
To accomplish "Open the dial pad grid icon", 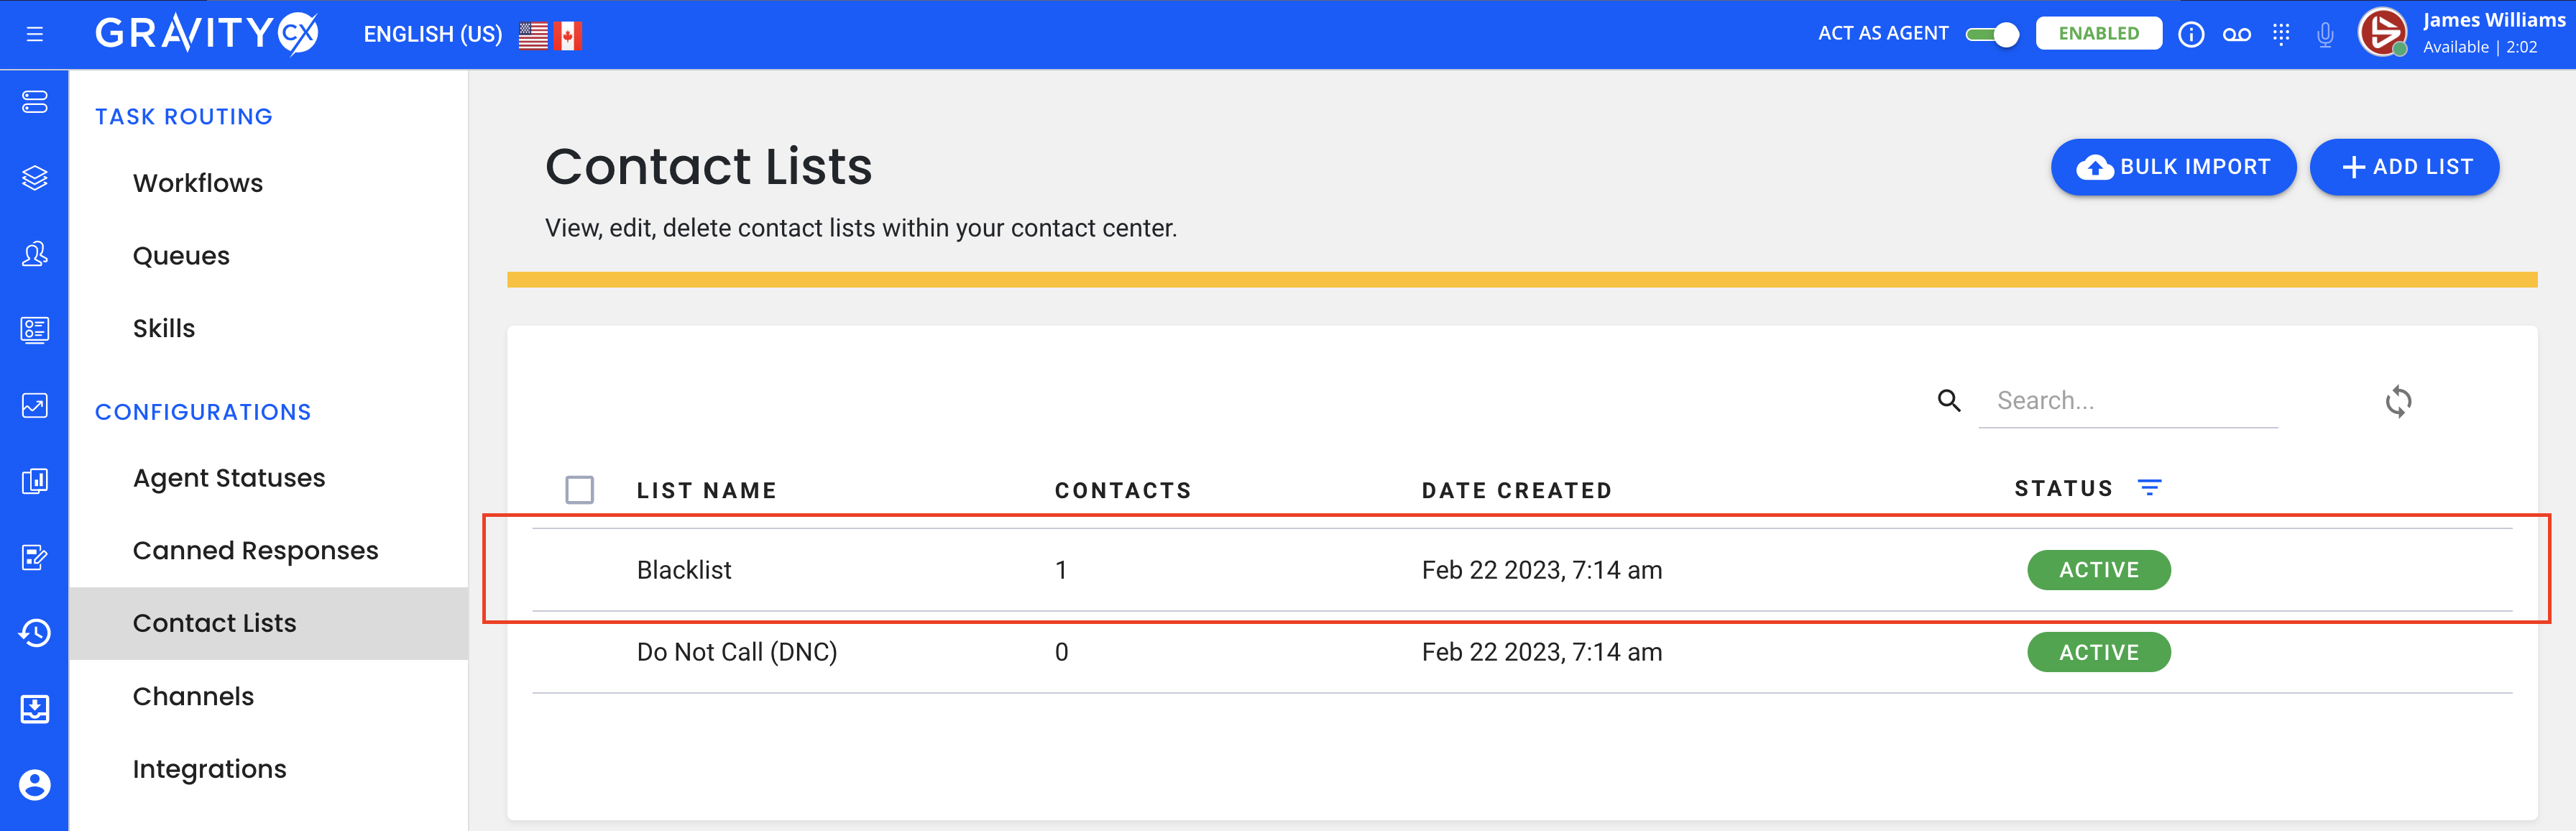I will tap(2281, 35).
